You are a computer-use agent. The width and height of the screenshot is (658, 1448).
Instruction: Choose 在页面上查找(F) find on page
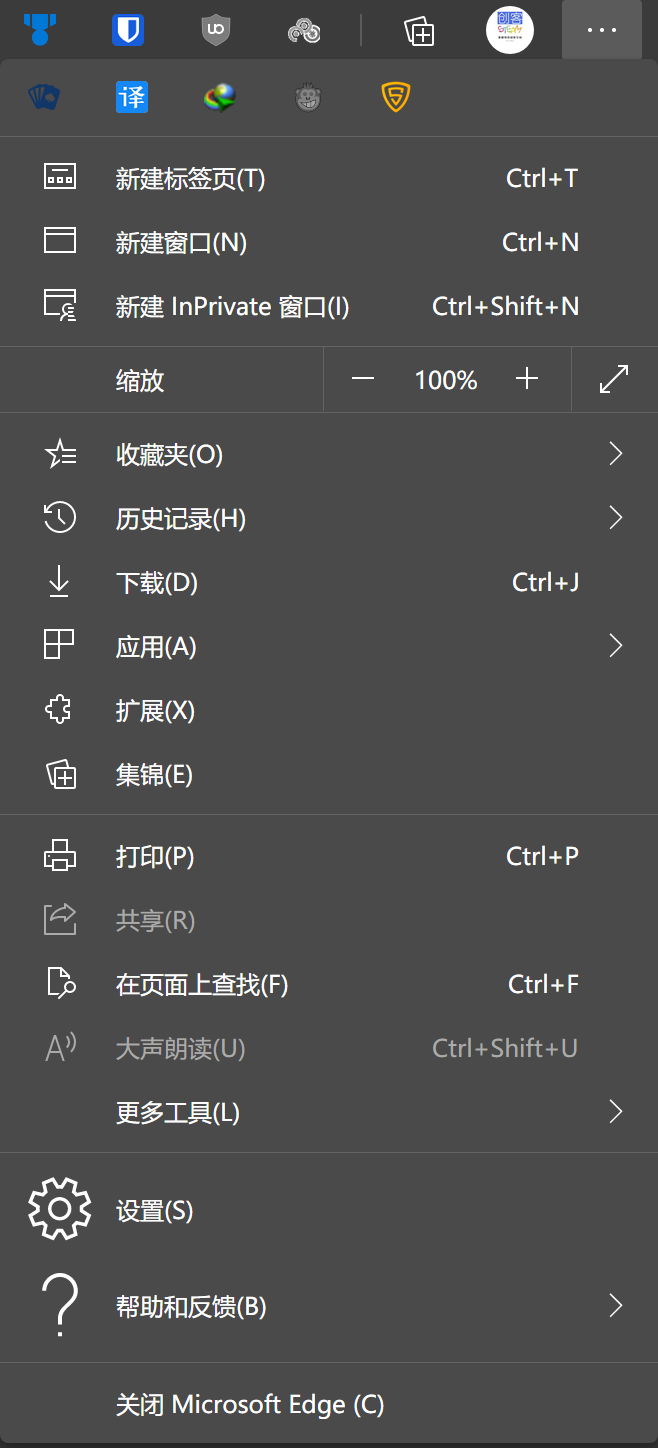click(201, 985)
